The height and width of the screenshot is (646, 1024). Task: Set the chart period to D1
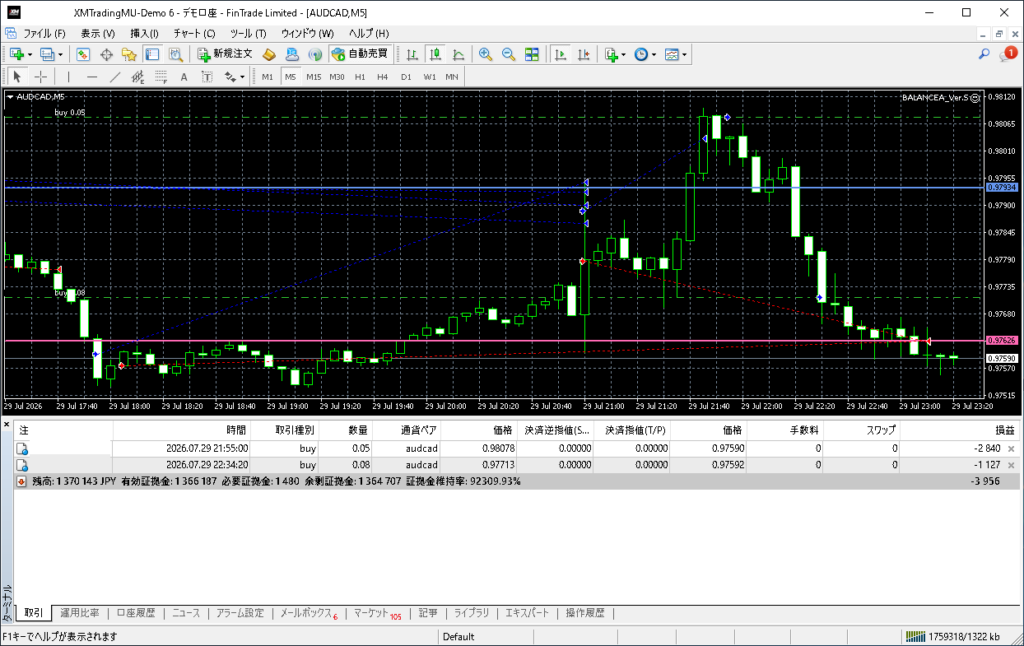coord(406,77)
